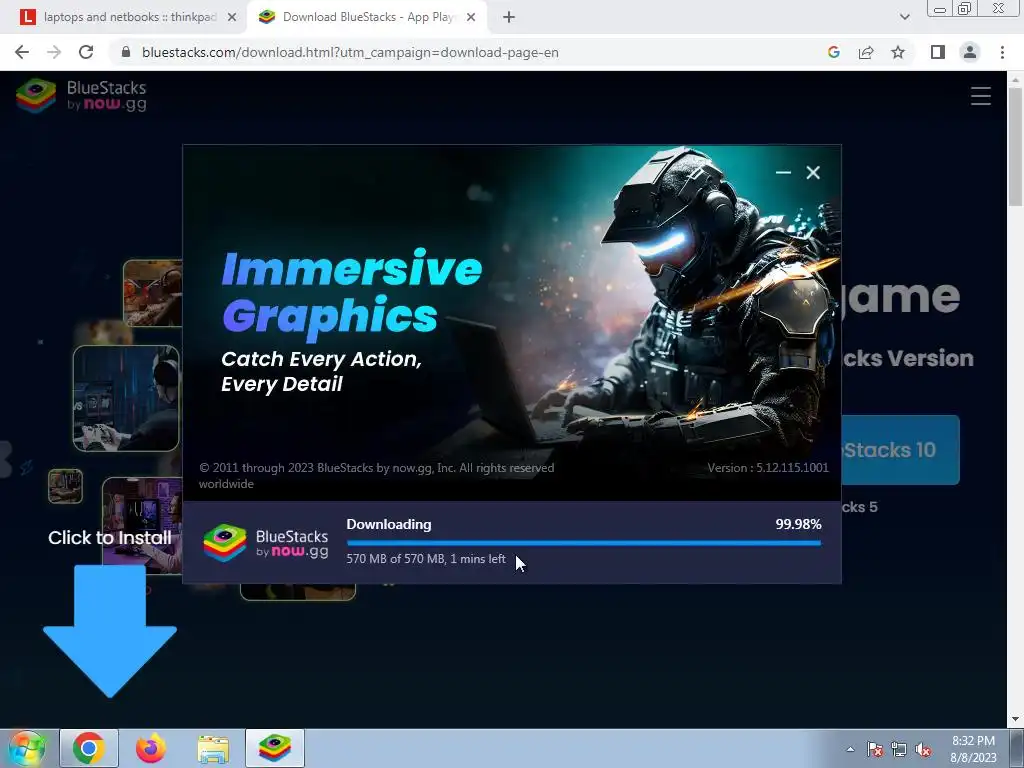Go back to the previous page

coord(22,52)
